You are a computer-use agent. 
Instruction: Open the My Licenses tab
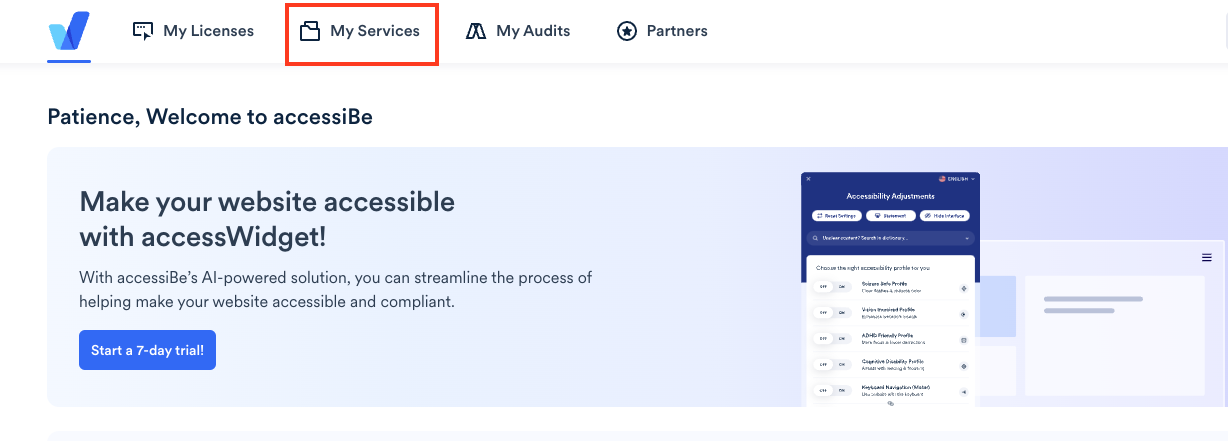coord(193,31)
